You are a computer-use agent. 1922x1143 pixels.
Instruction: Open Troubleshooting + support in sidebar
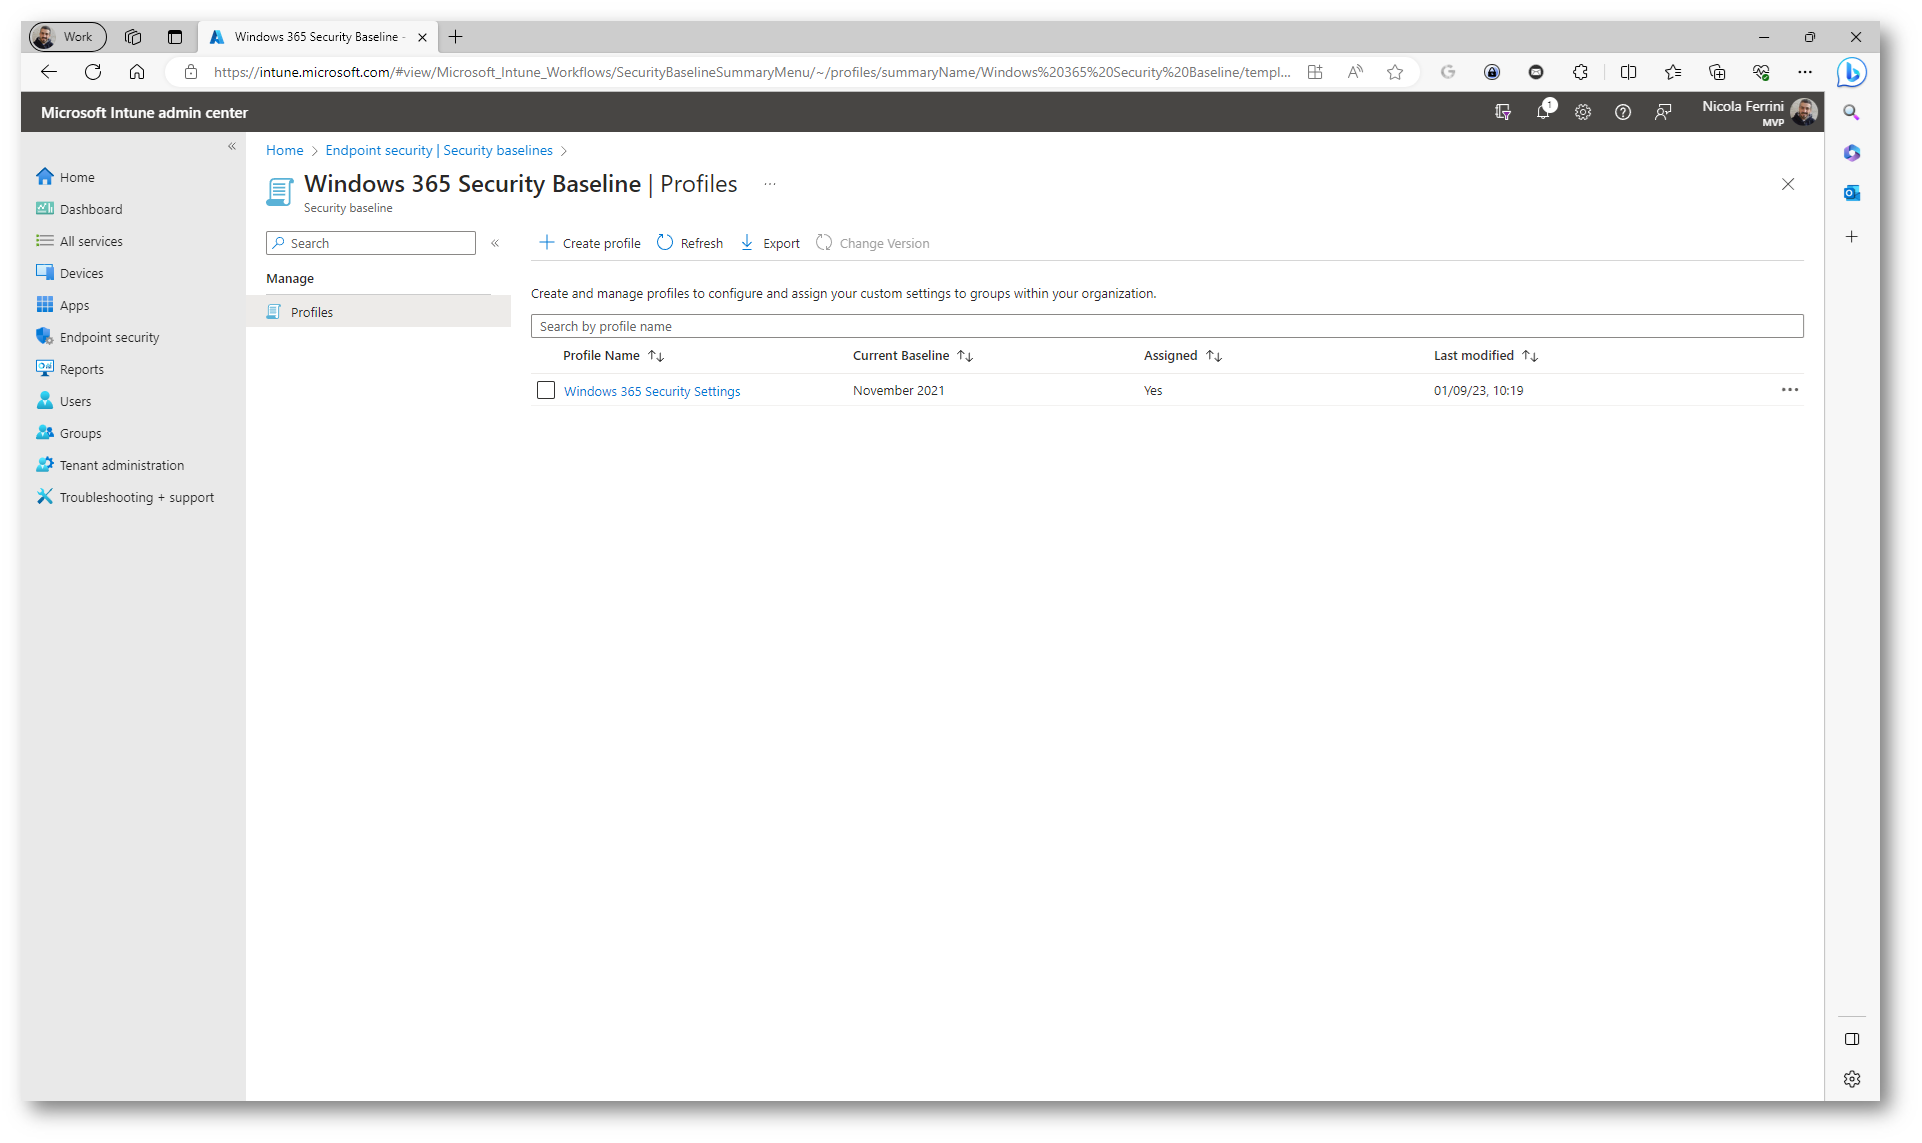[x=136, y=497]
